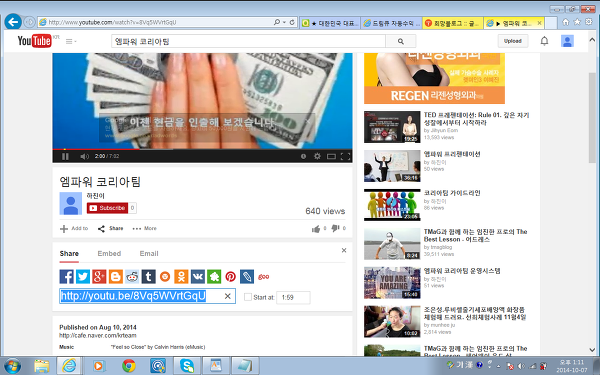Click the YouTube search magnifier button

pyautogui.click(x=401, y=41)
